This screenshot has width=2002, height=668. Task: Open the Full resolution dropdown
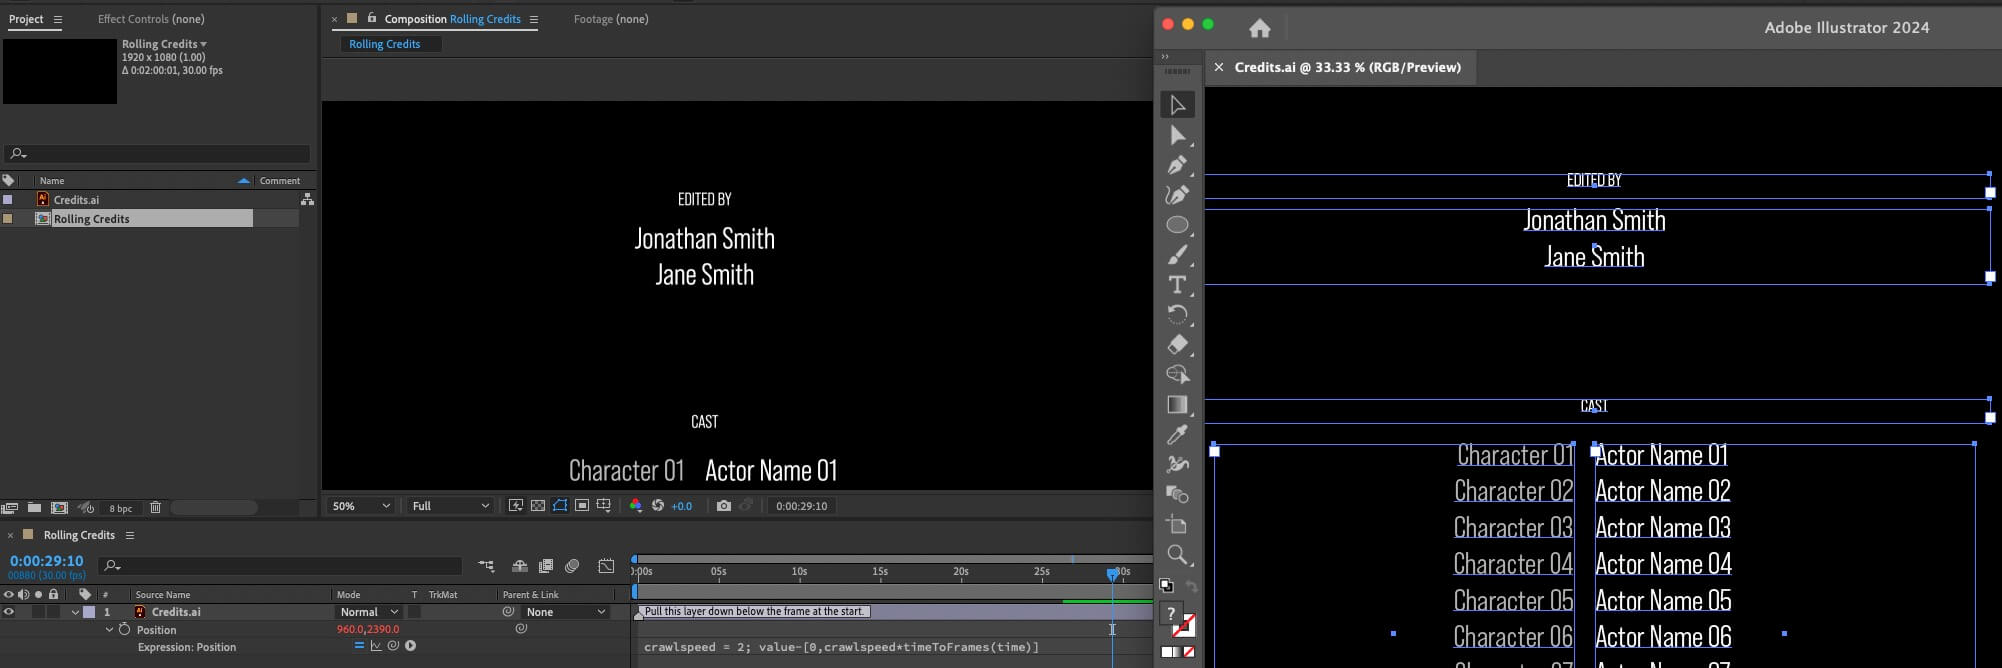point(450,506)
